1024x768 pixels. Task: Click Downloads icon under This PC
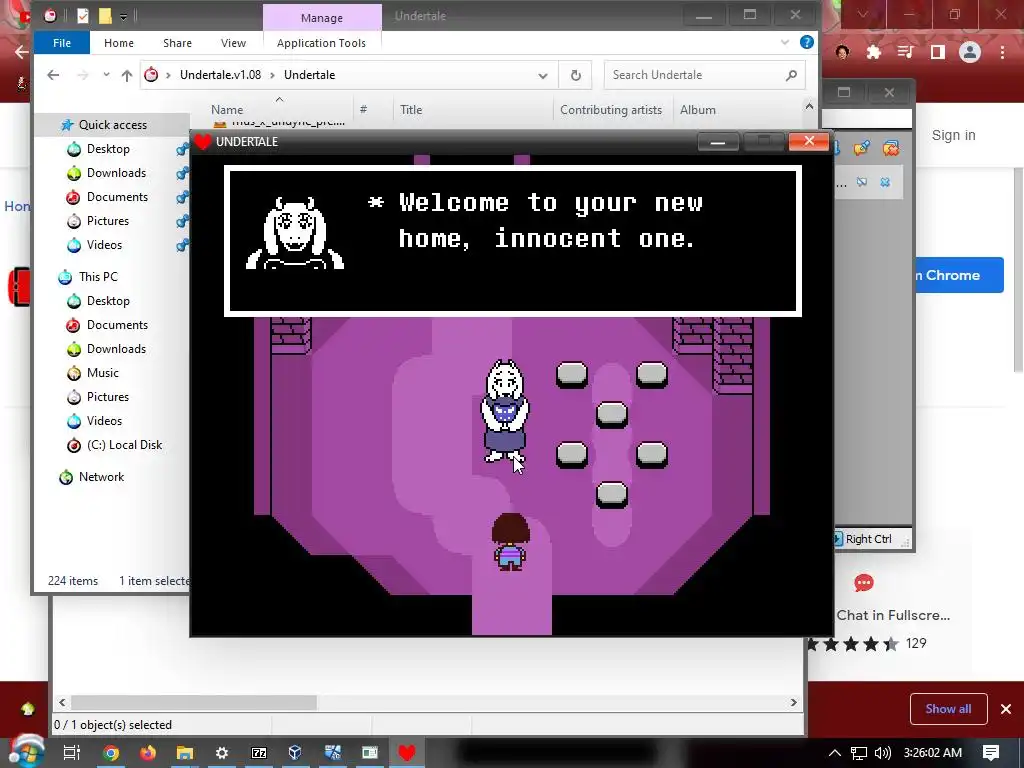pyautogui.click(x=74, y=349)
